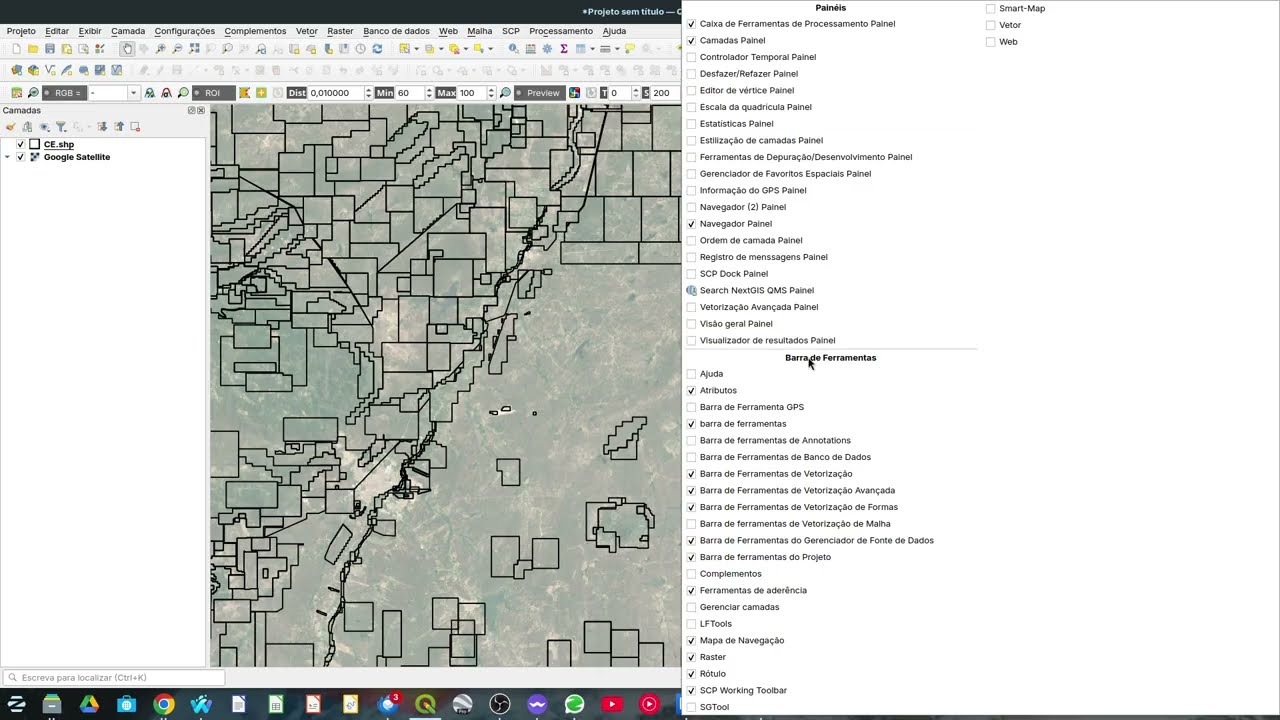
Task: Toggle Google Satellite layer visibility checkbox
Action: coord(20,157)
